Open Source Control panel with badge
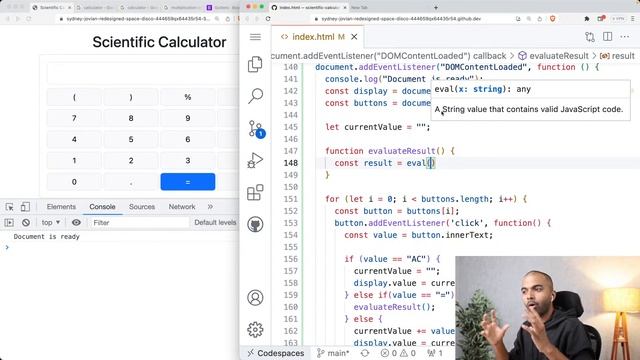The image size is (640, 360). point(256,129)
